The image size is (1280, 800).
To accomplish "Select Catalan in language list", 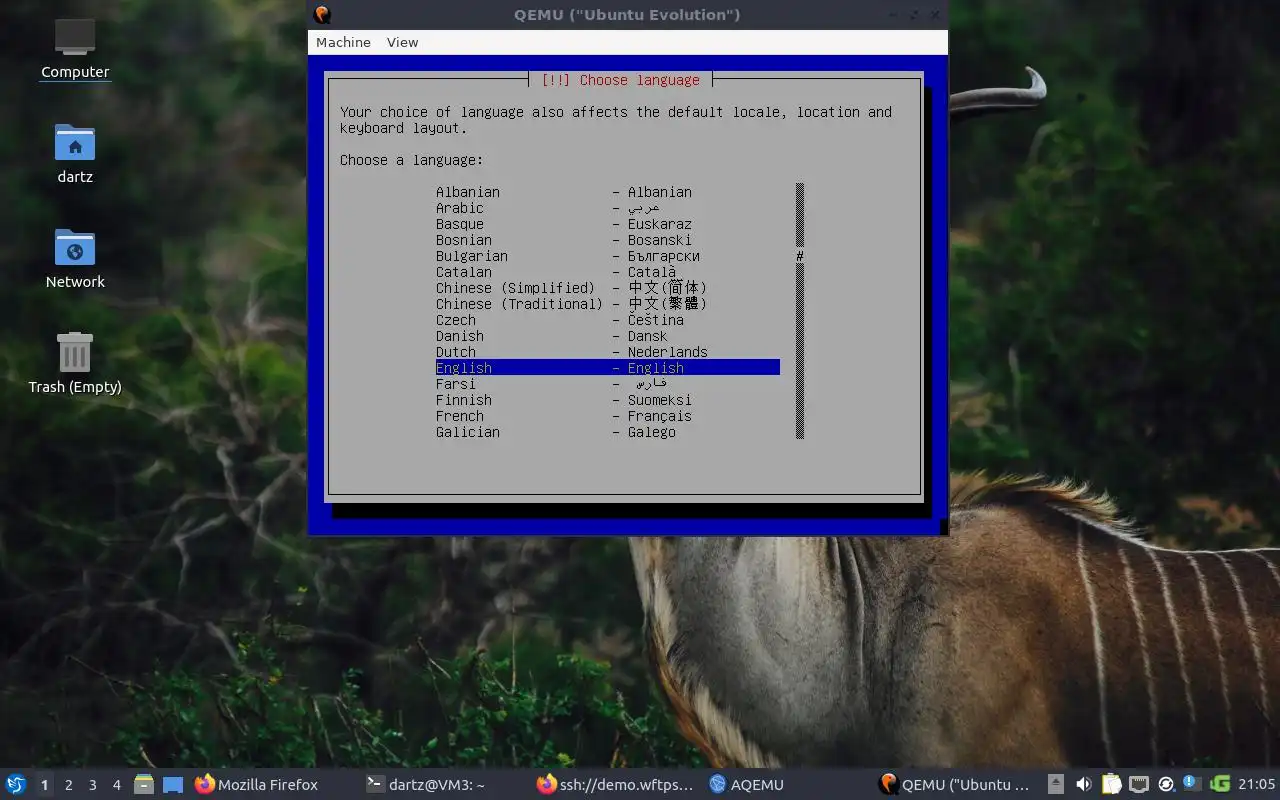I will point(608,272).
